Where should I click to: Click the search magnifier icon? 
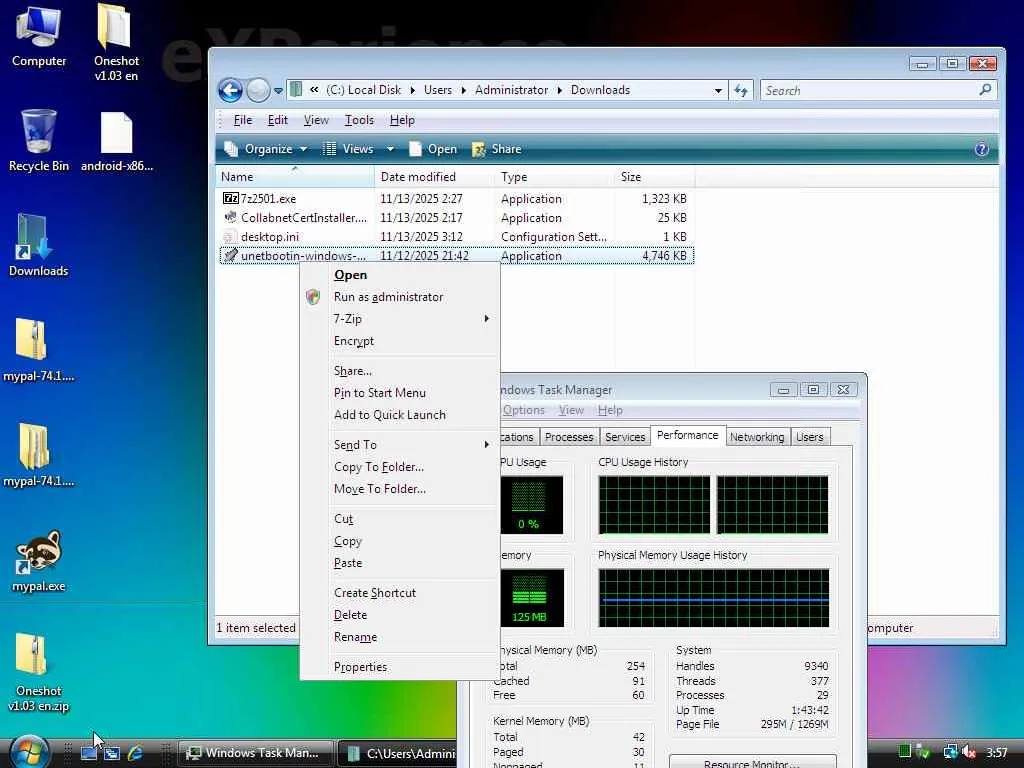pos(985,89)
